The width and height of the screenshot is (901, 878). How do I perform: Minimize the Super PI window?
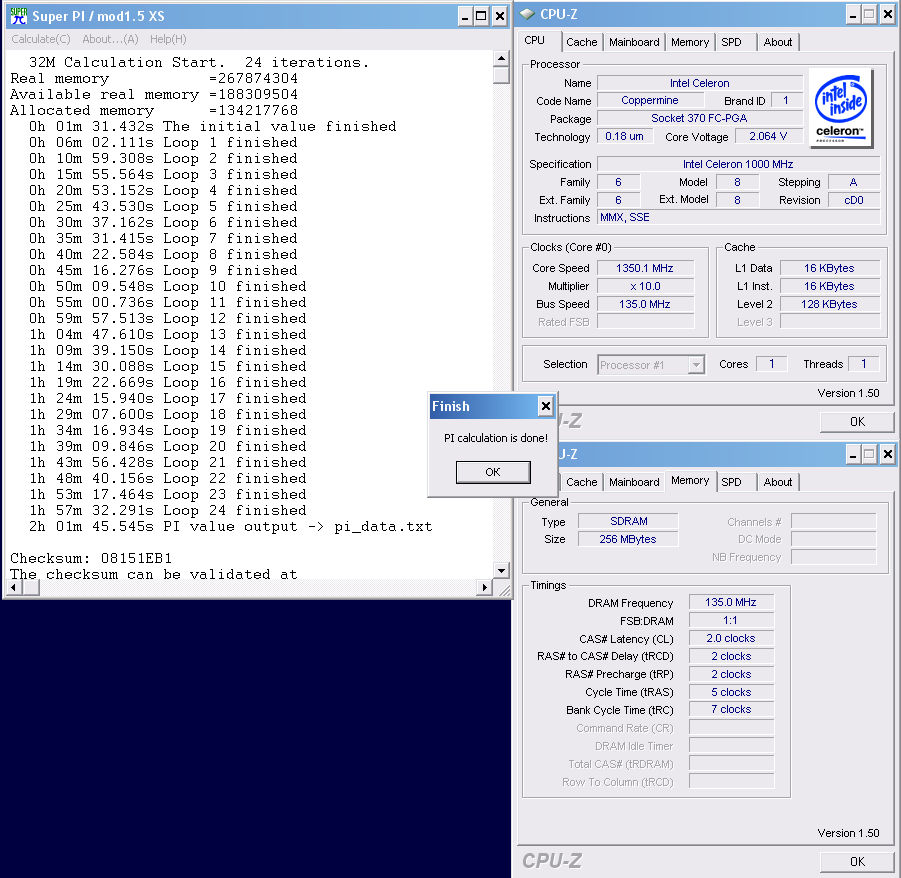click(x=465, y=16)
